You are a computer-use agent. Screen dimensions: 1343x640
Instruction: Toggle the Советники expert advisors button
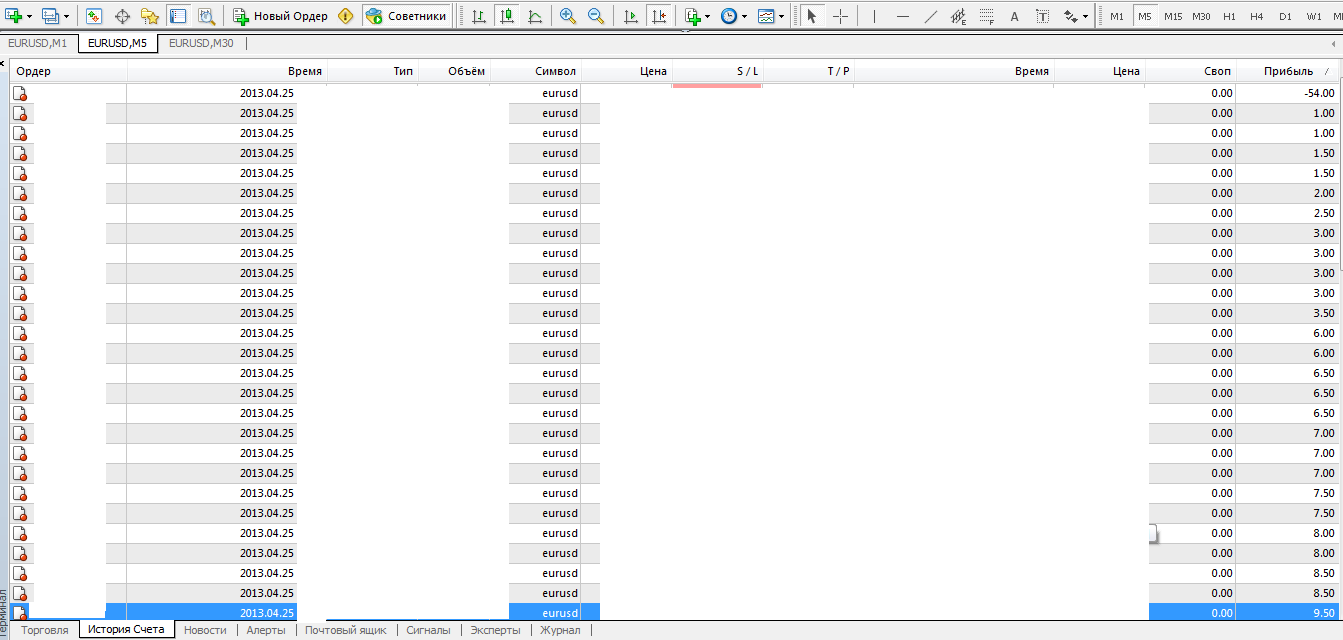405,16
